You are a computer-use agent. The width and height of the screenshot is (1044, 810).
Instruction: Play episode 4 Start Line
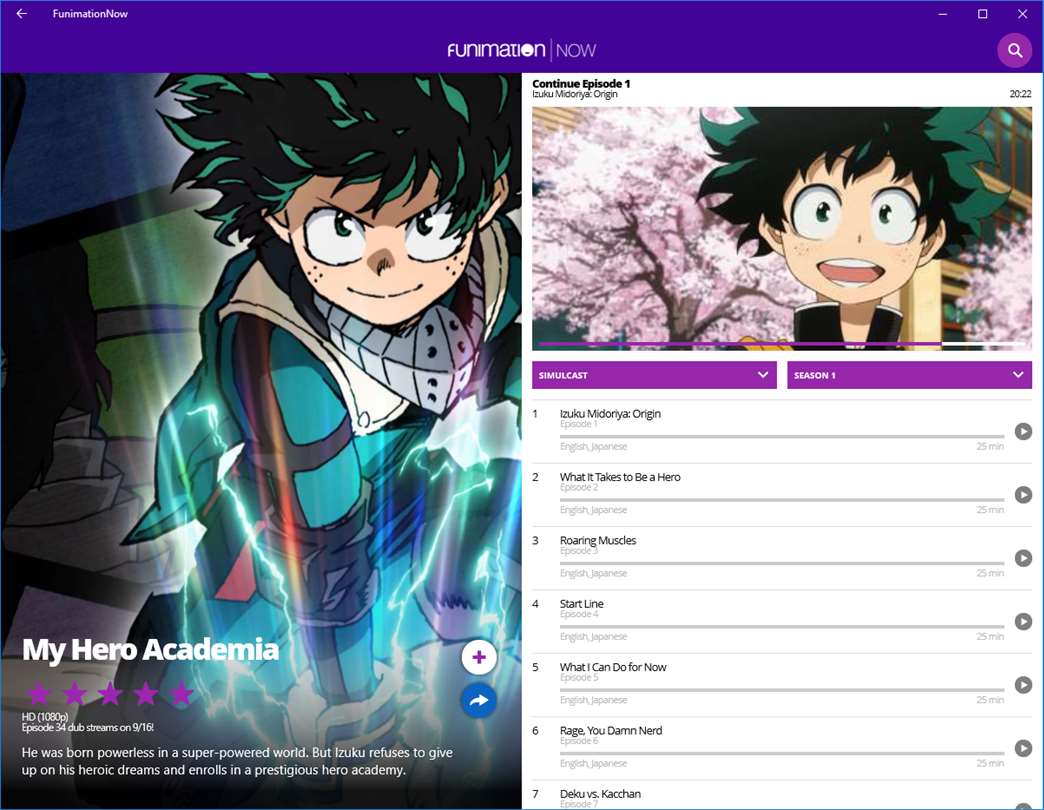pos(1023,621)
